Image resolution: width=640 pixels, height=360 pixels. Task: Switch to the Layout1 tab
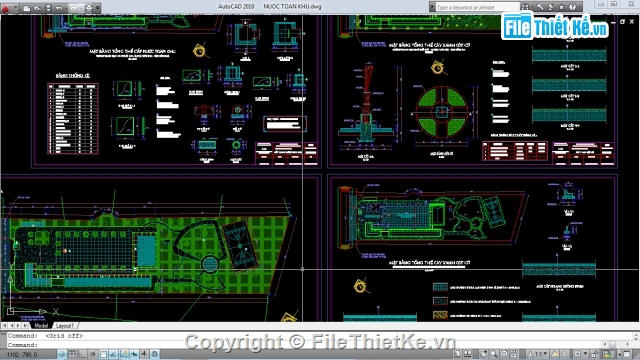pos(64,326)
